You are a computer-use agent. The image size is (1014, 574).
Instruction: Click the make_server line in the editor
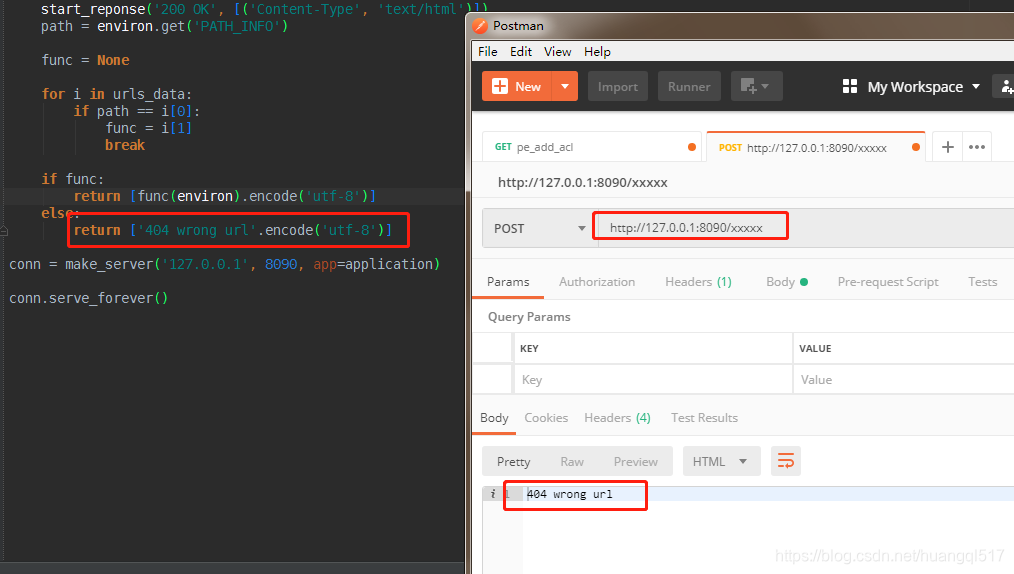224,264
